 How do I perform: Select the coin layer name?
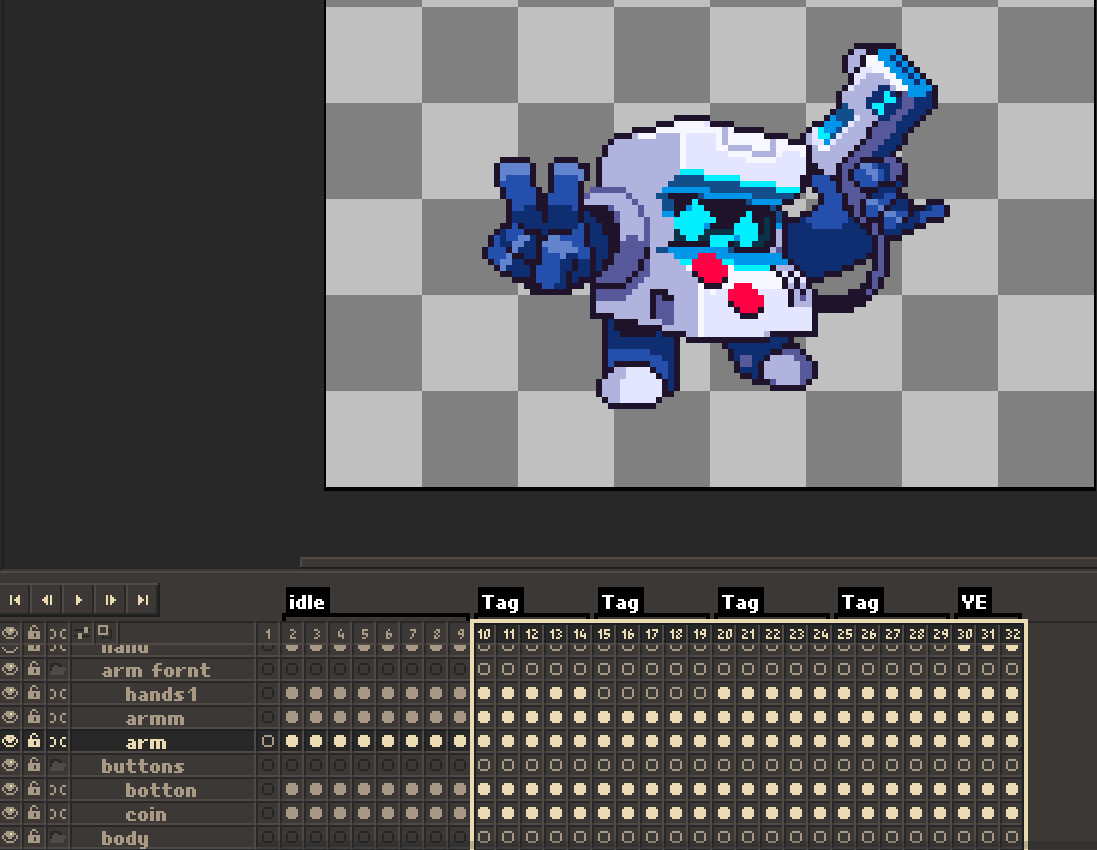click(x=146, y=814)
